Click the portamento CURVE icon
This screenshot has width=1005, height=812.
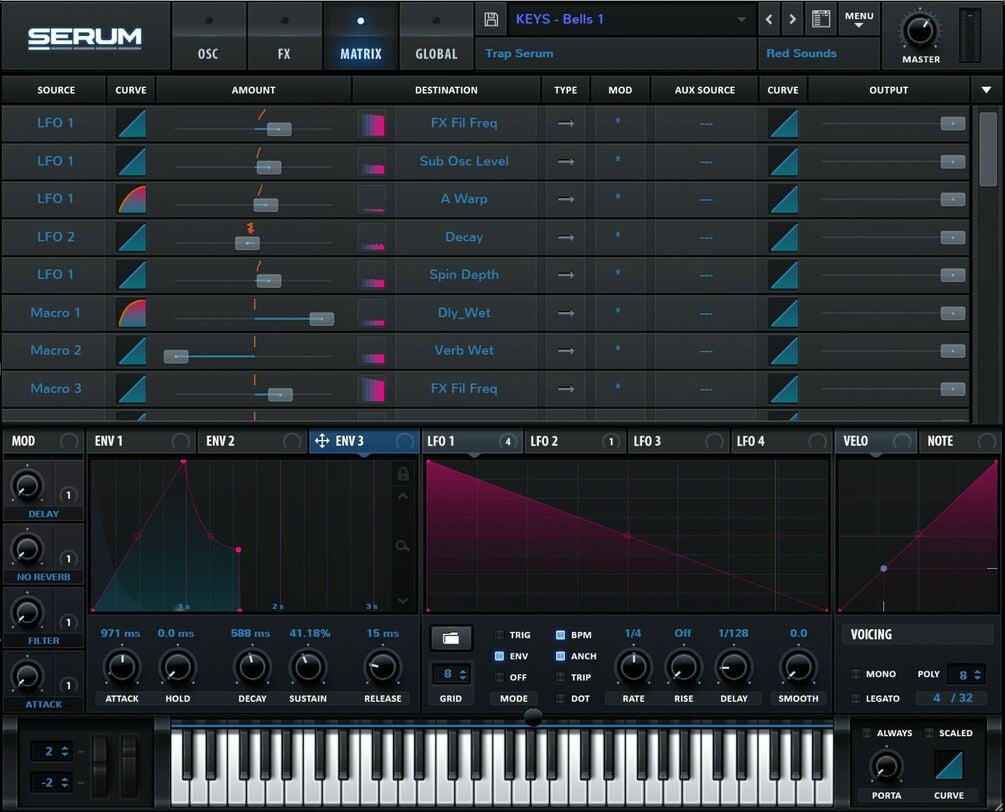pos(949,765)
